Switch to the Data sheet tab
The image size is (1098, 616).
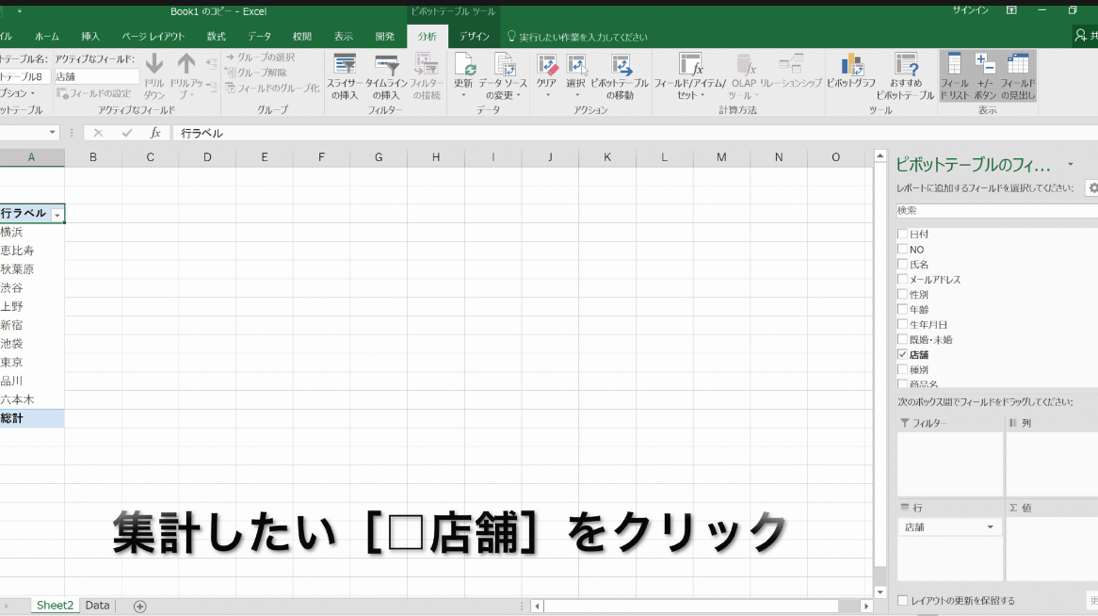pos(97,606)
